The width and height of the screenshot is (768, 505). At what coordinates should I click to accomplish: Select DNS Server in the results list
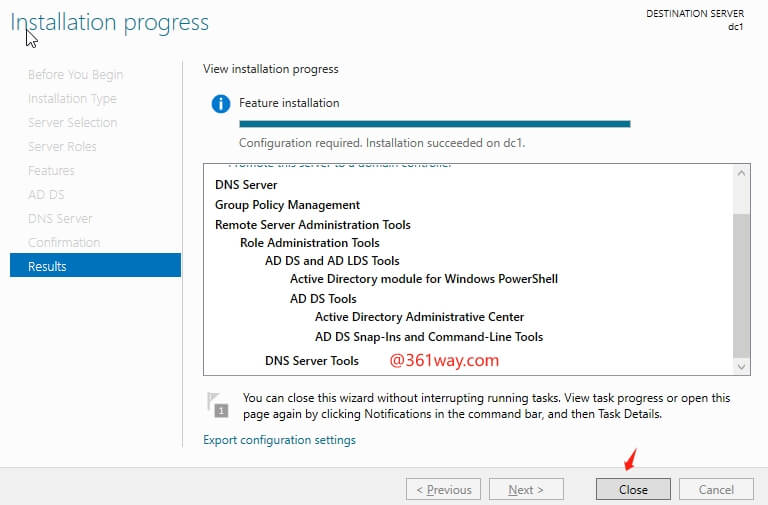(x=246, y=185)
